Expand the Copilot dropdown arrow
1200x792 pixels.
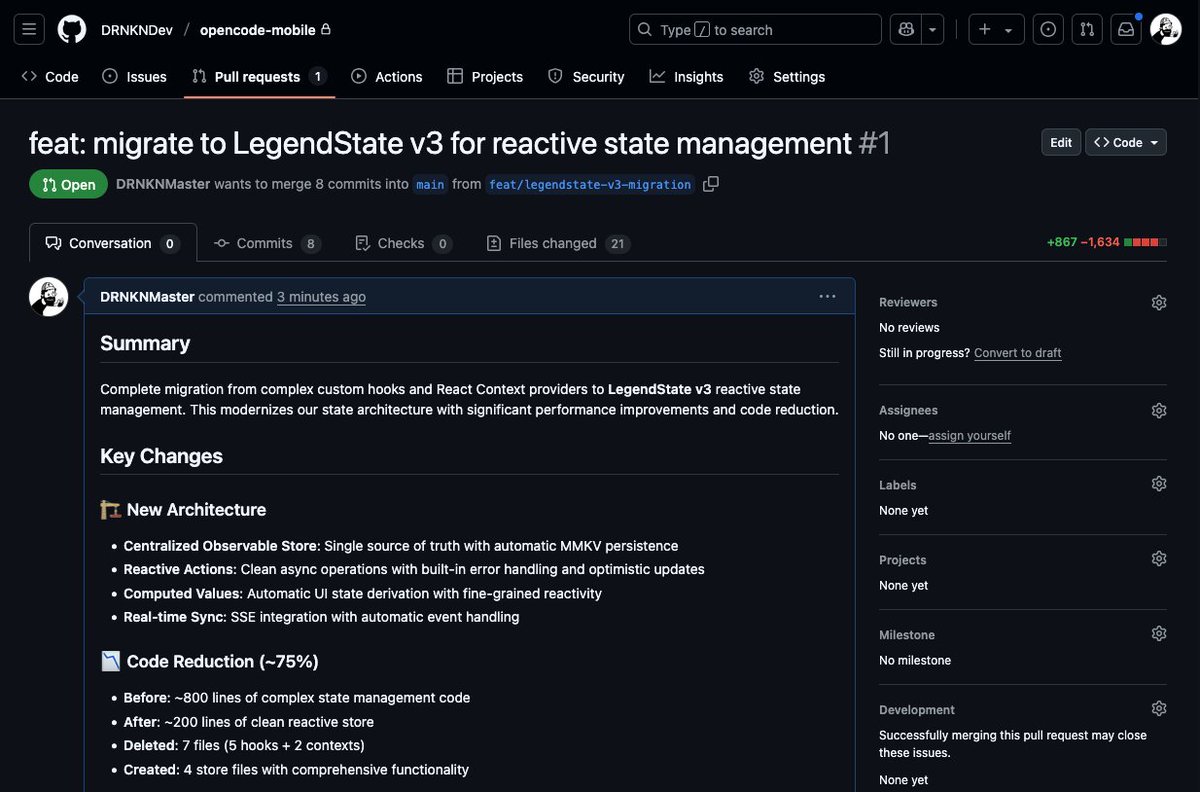coord(933,29)
